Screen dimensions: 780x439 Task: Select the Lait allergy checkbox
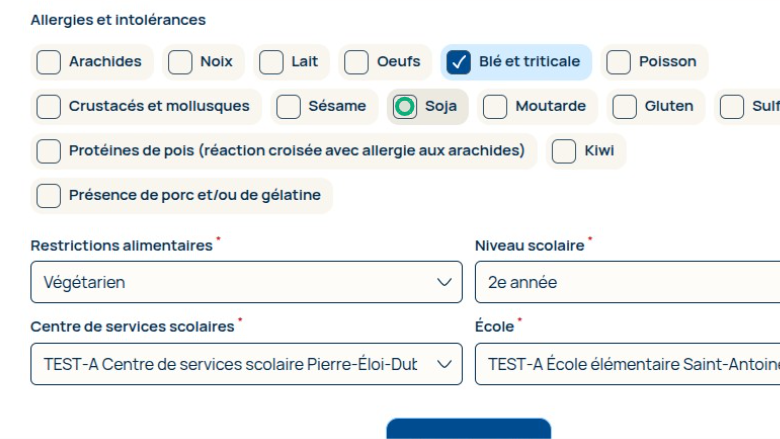pos(271,62)
